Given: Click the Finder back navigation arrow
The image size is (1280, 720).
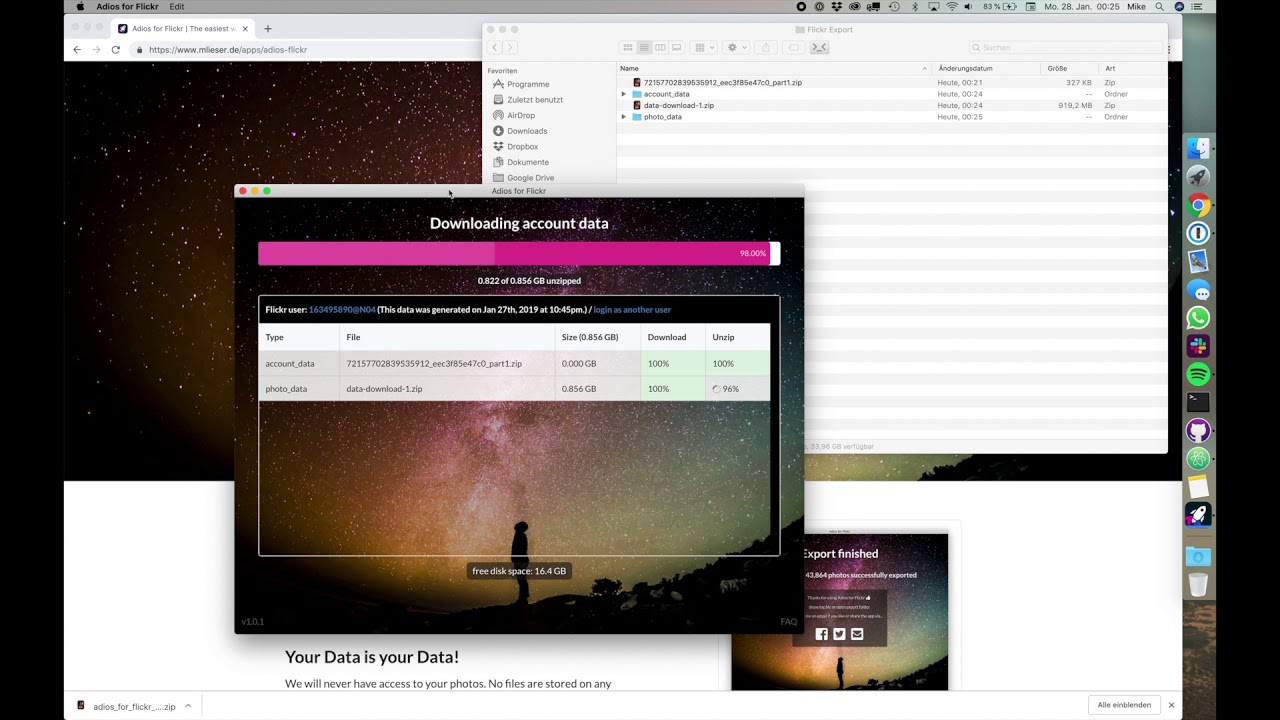Looking at the screenshot, I should [494, 47].
